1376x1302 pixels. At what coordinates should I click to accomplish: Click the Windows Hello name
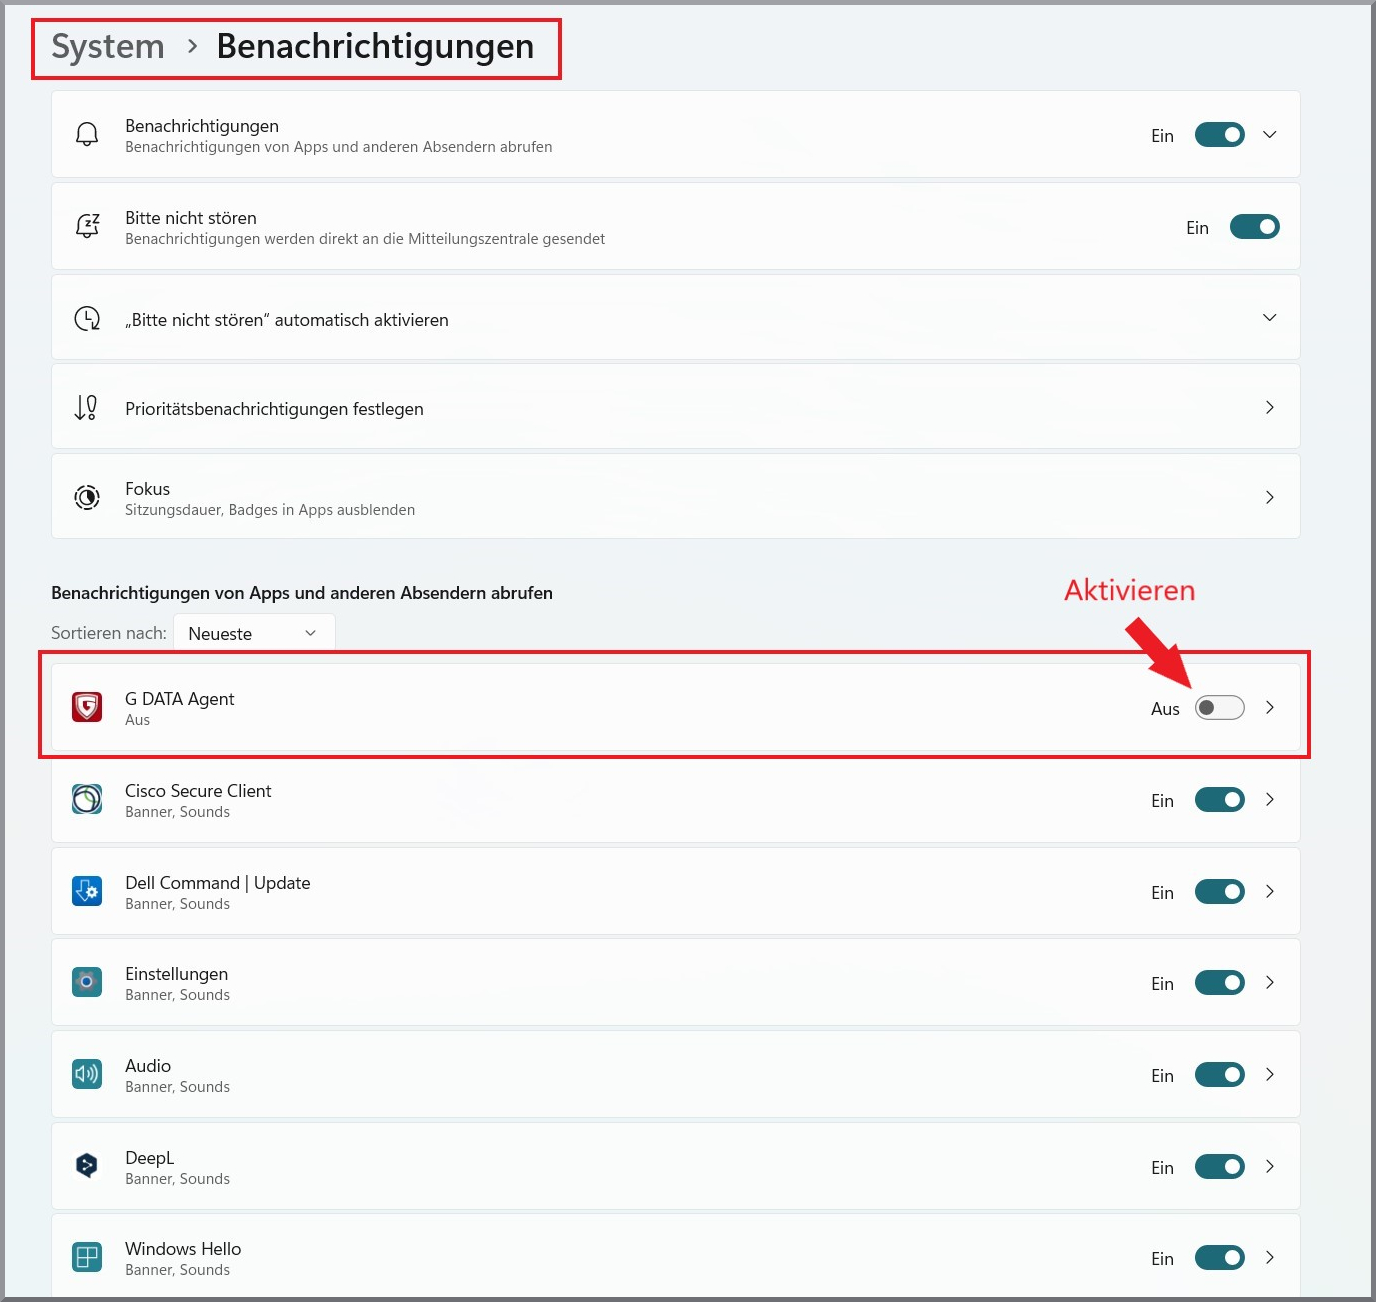coord(183,1249)
